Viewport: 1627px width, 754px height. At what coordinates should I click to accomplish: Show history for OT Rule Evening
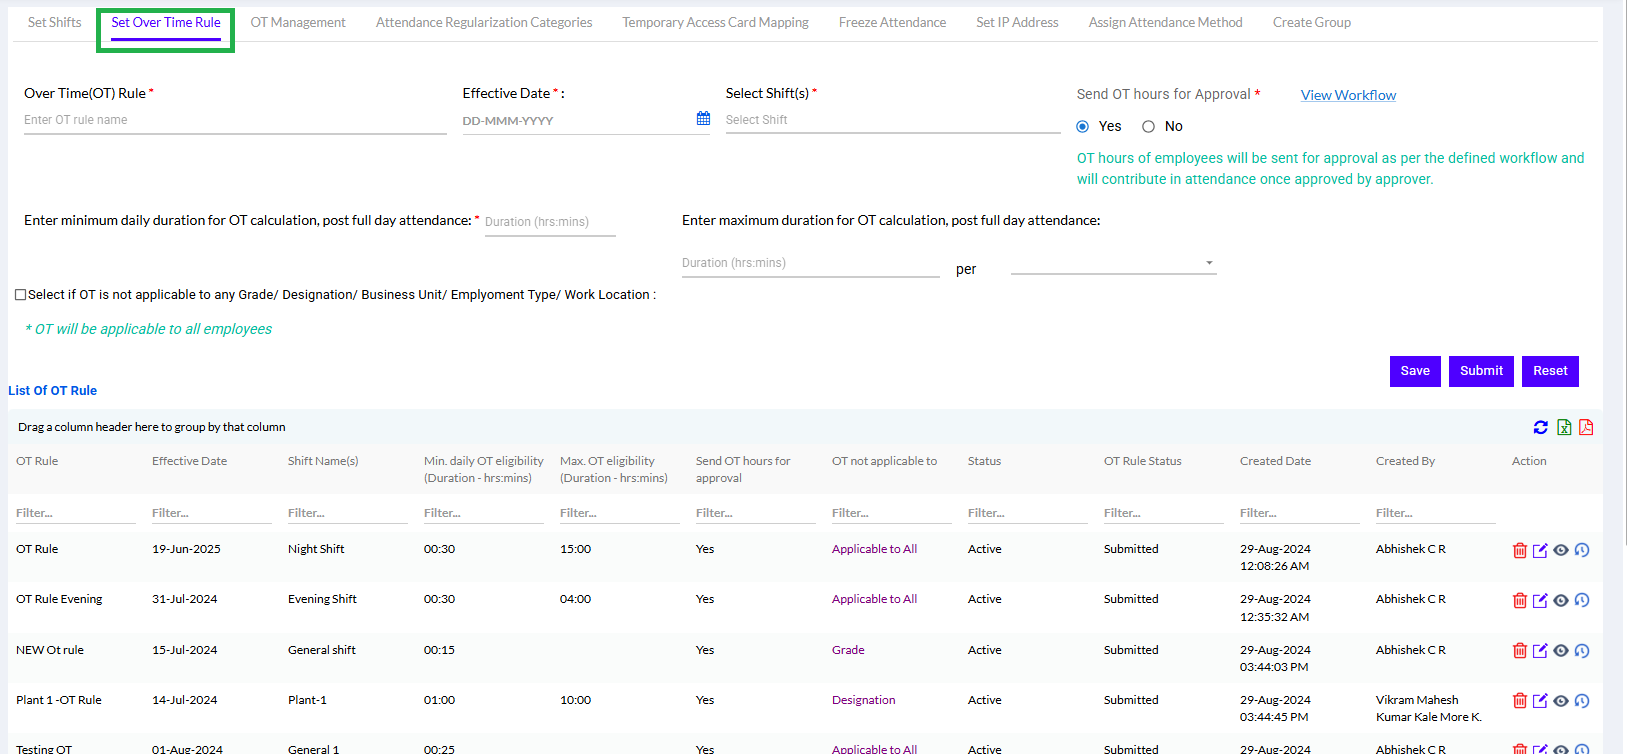(1582, 600)
